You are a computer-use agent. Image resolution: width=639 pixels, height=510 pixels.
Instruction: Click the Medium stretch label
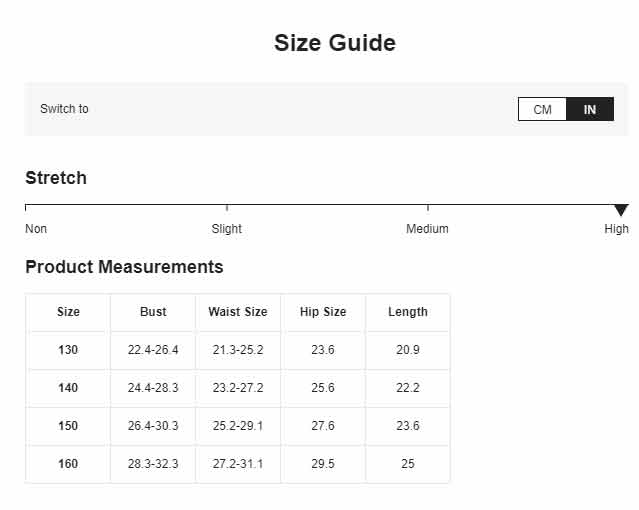[427, 229]
